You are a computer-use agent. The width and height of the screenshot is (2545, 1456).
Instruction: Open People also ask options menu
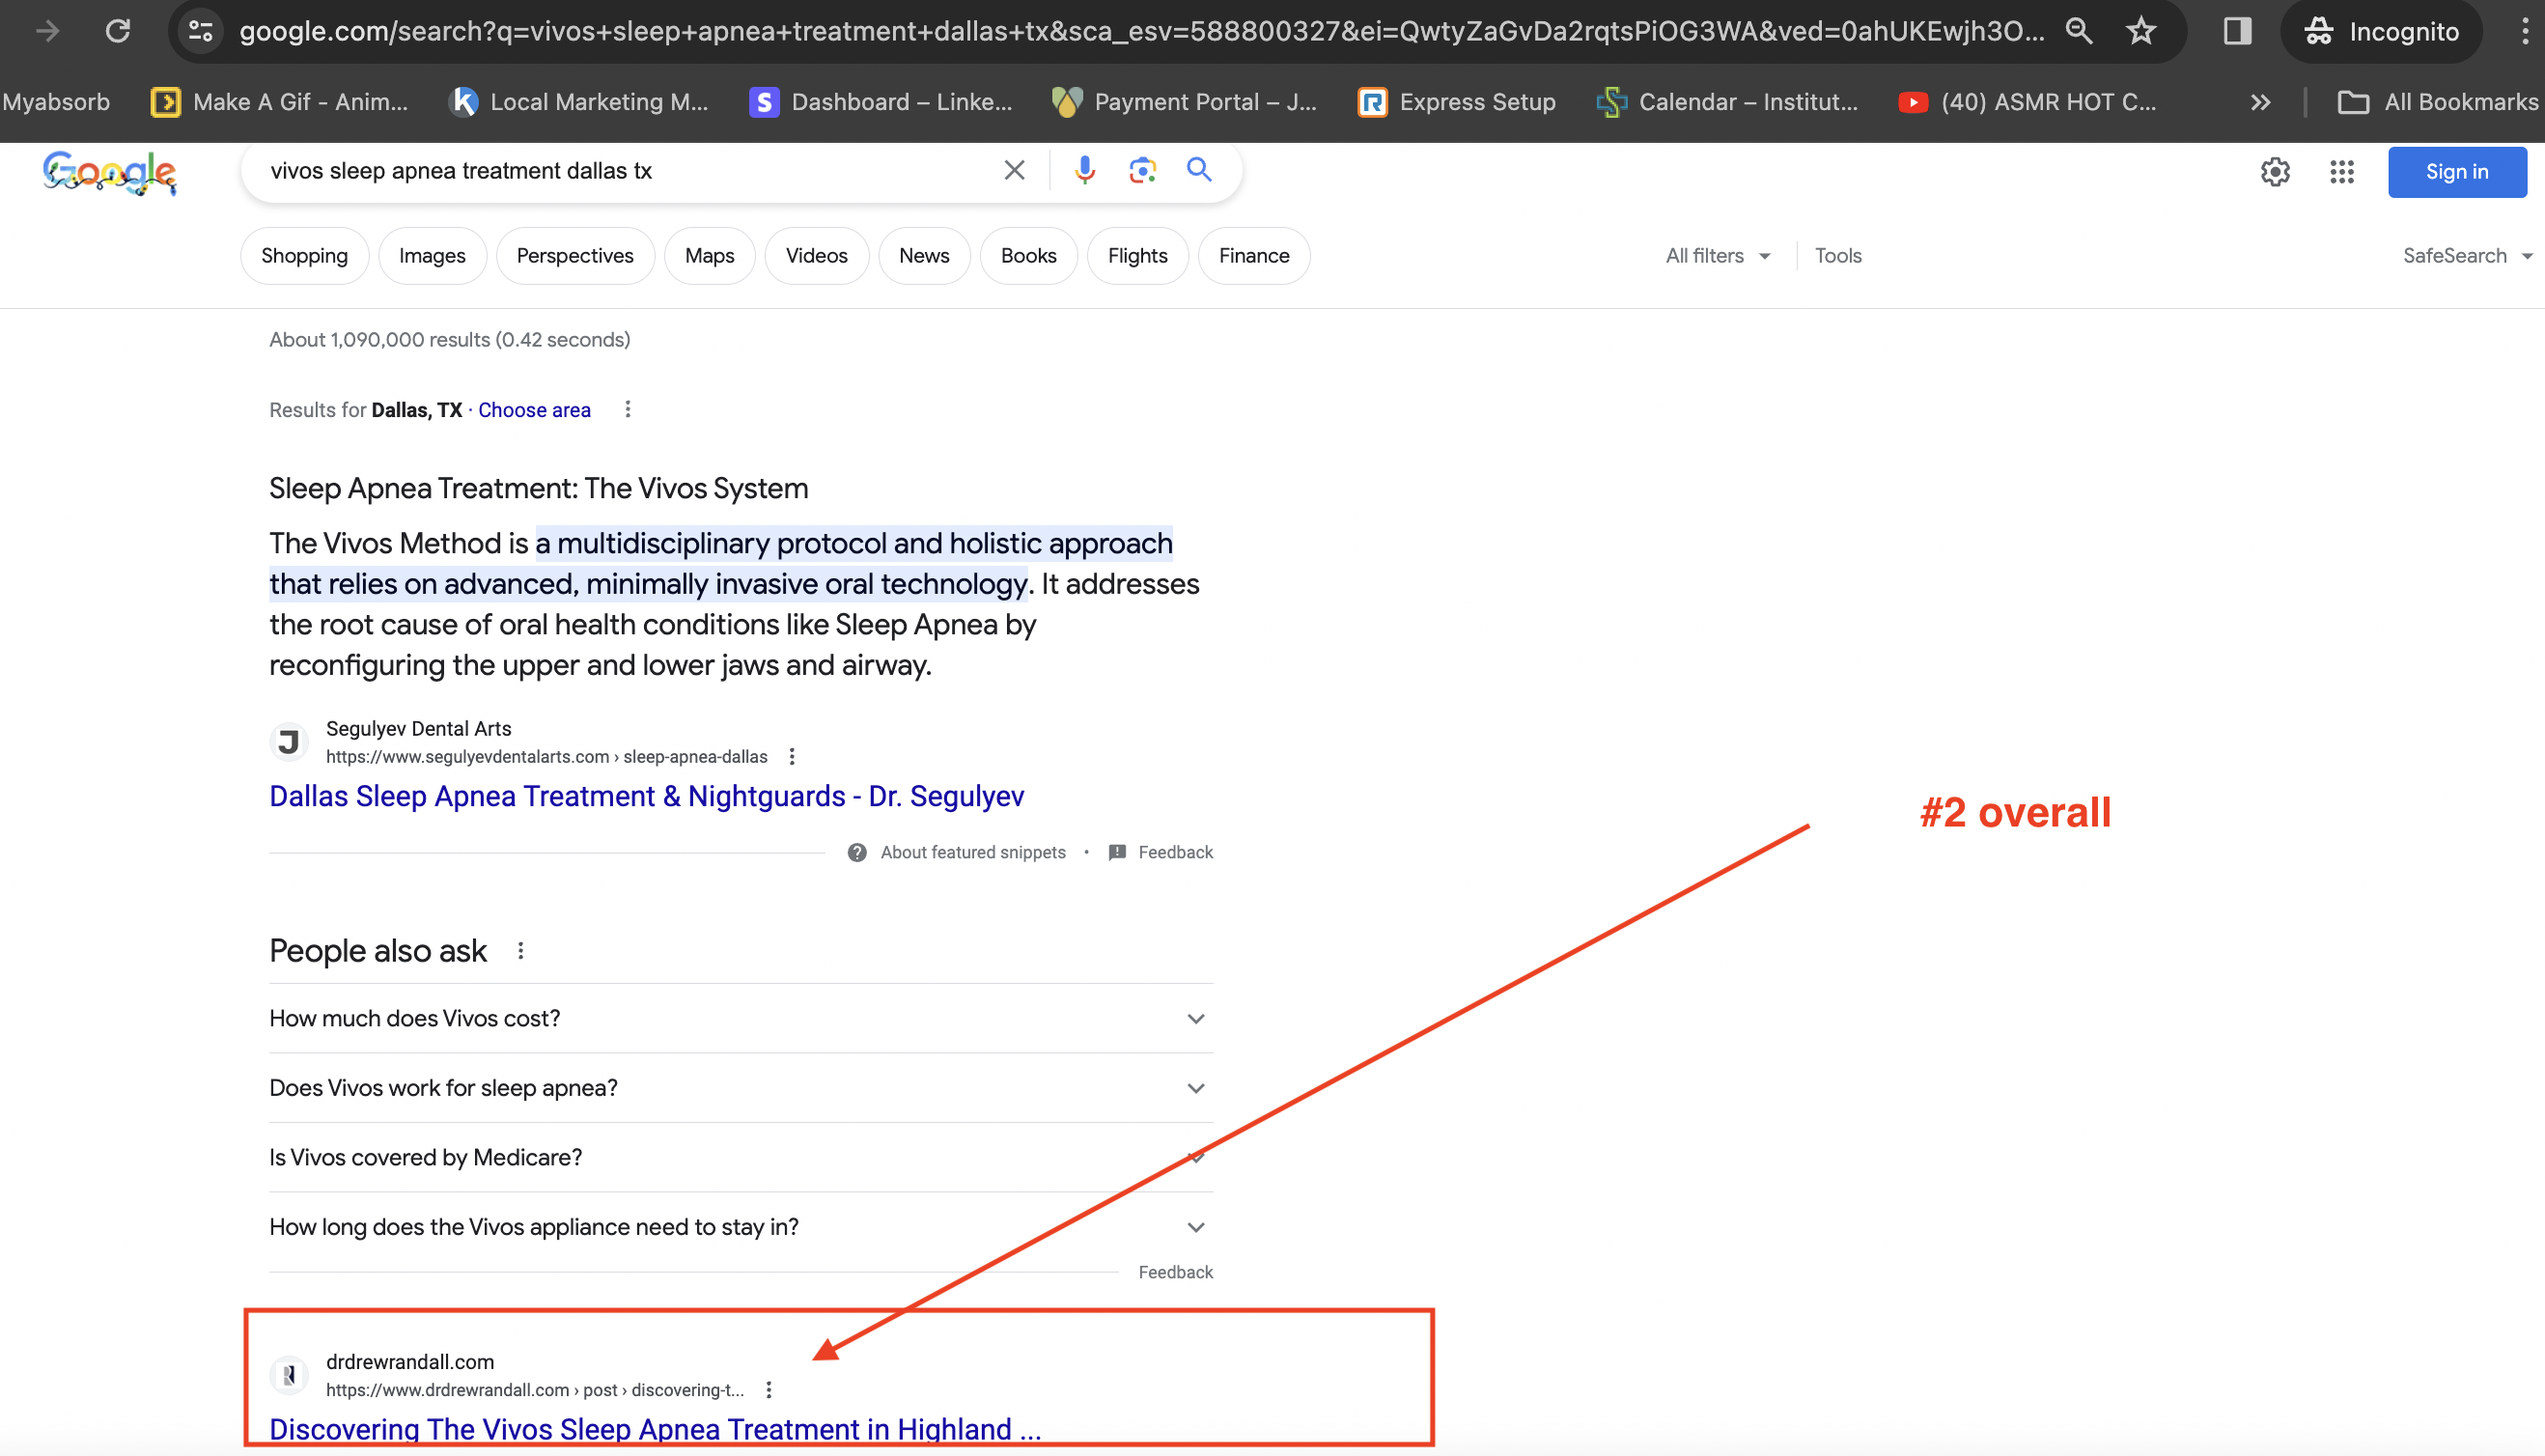point(520,951)
